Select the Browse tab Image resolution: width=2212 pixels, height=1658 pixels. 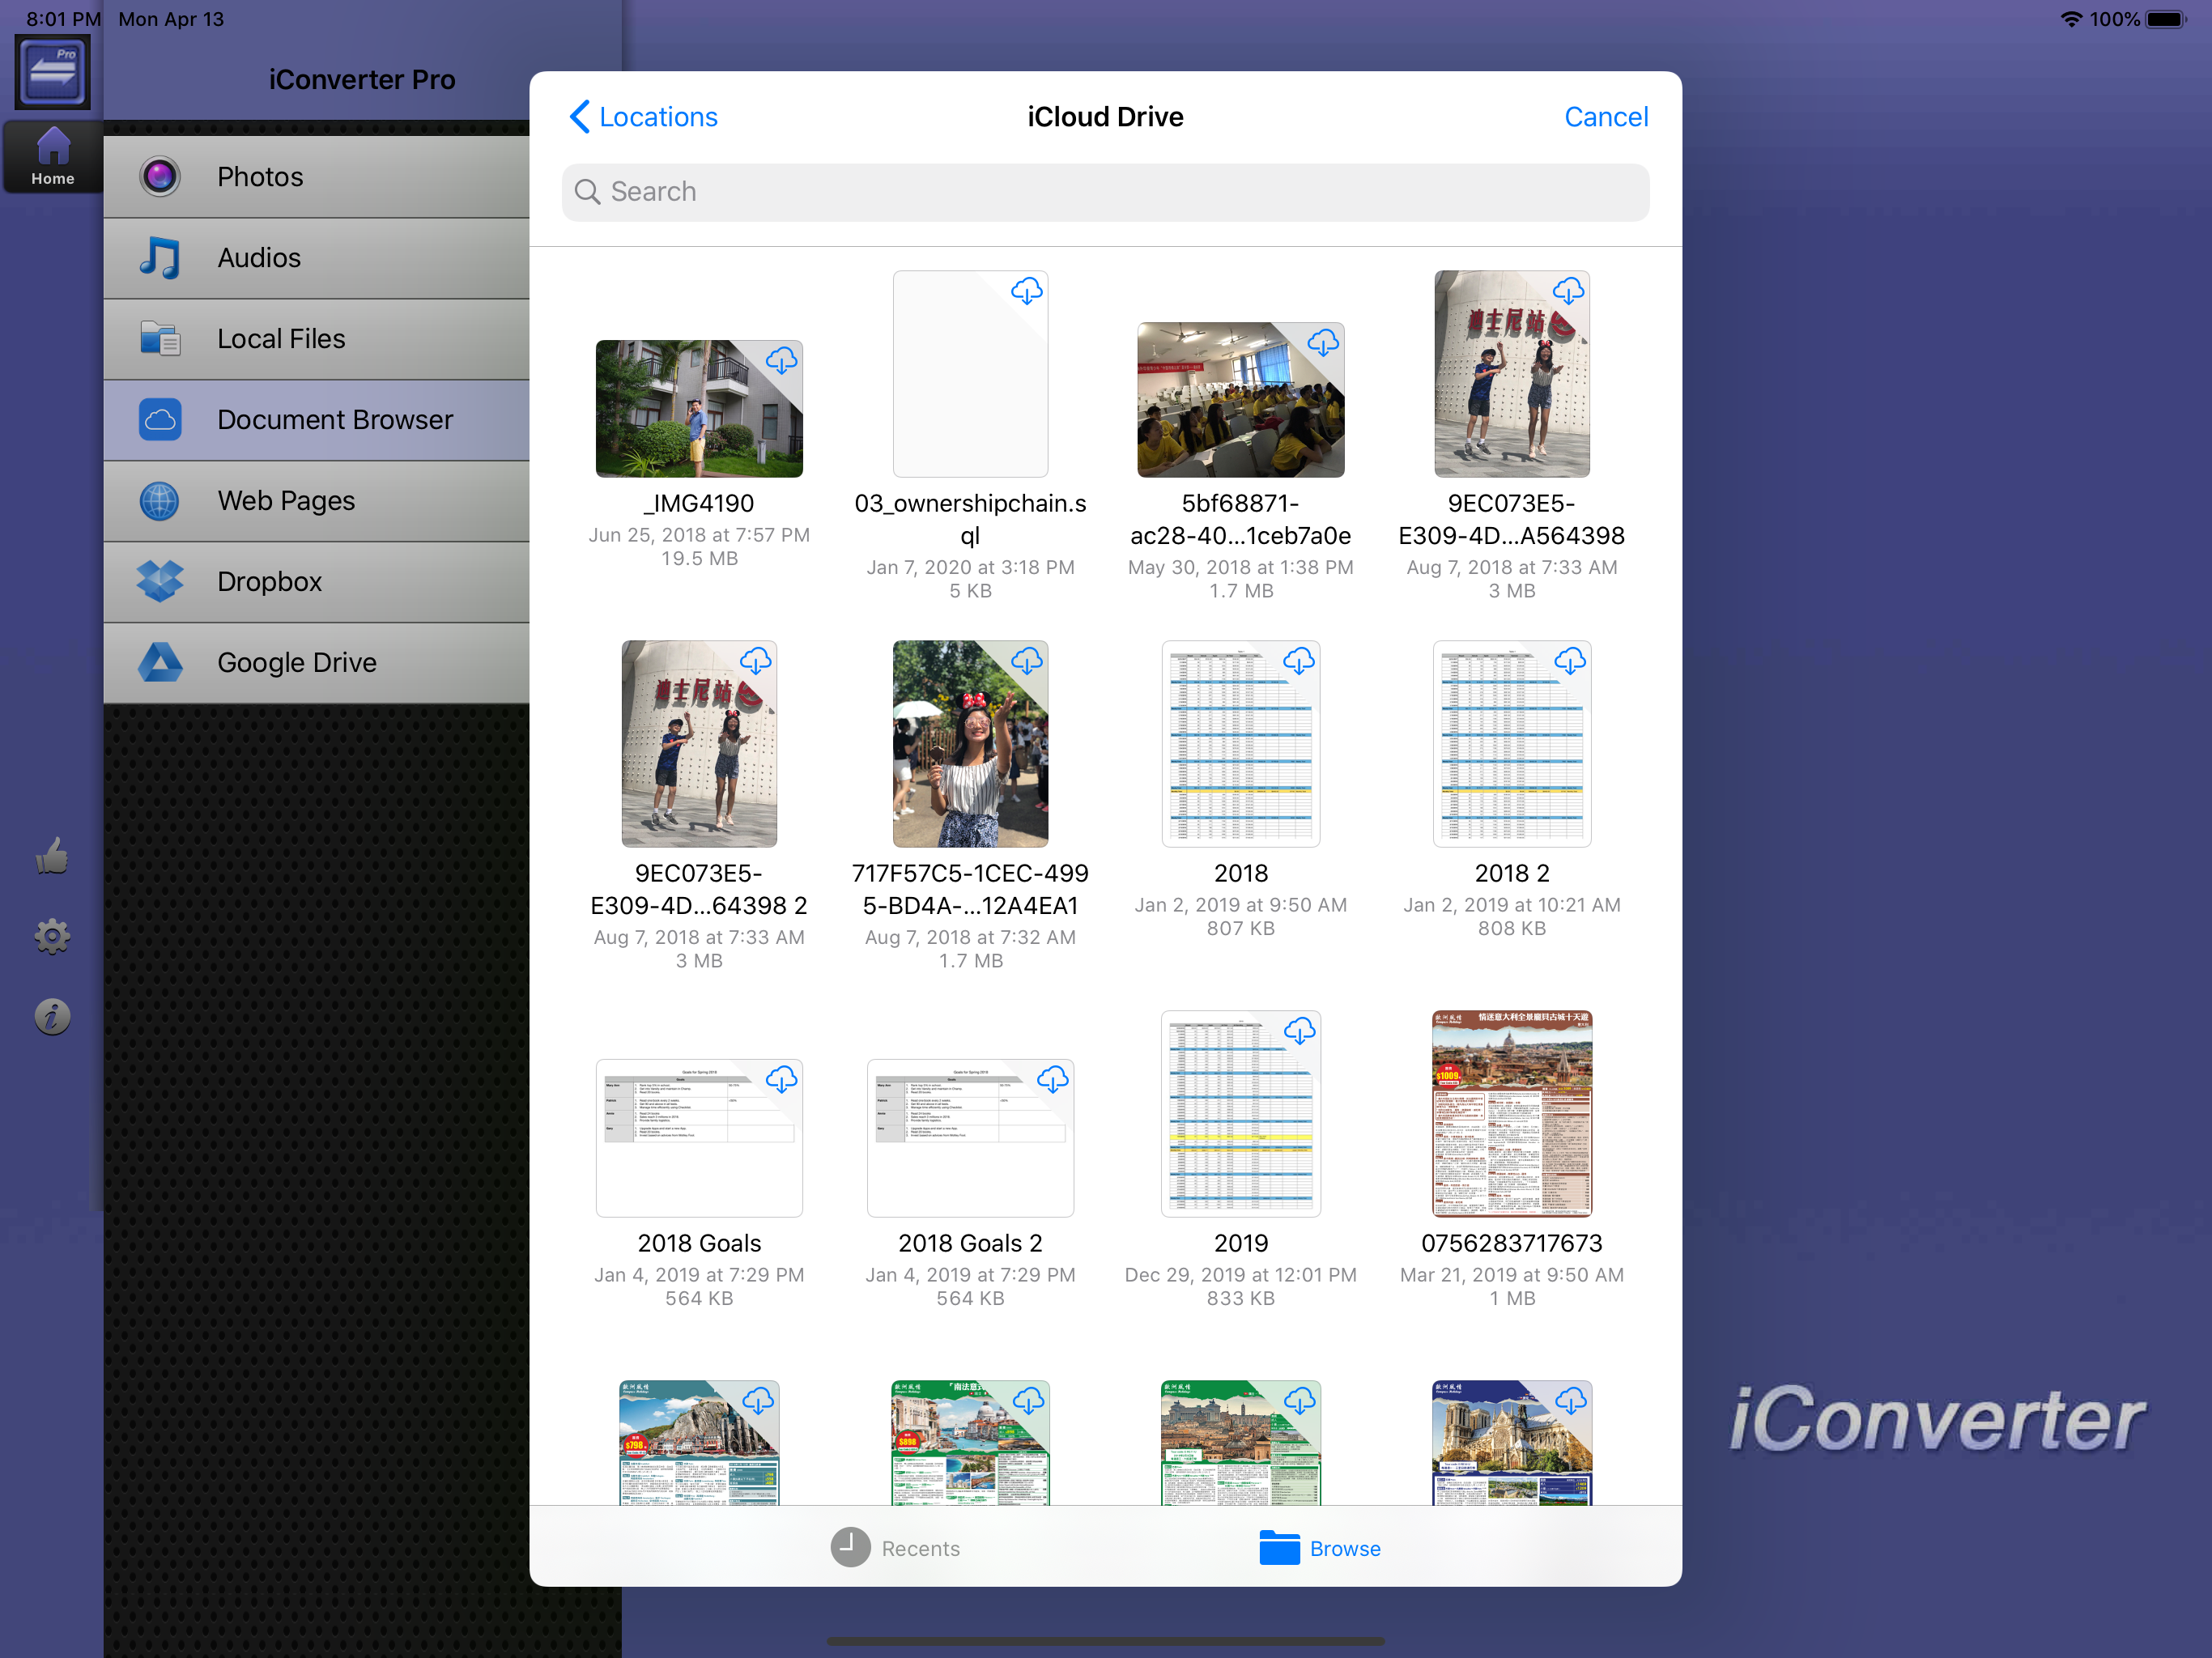click(x=1320, y=1547)
